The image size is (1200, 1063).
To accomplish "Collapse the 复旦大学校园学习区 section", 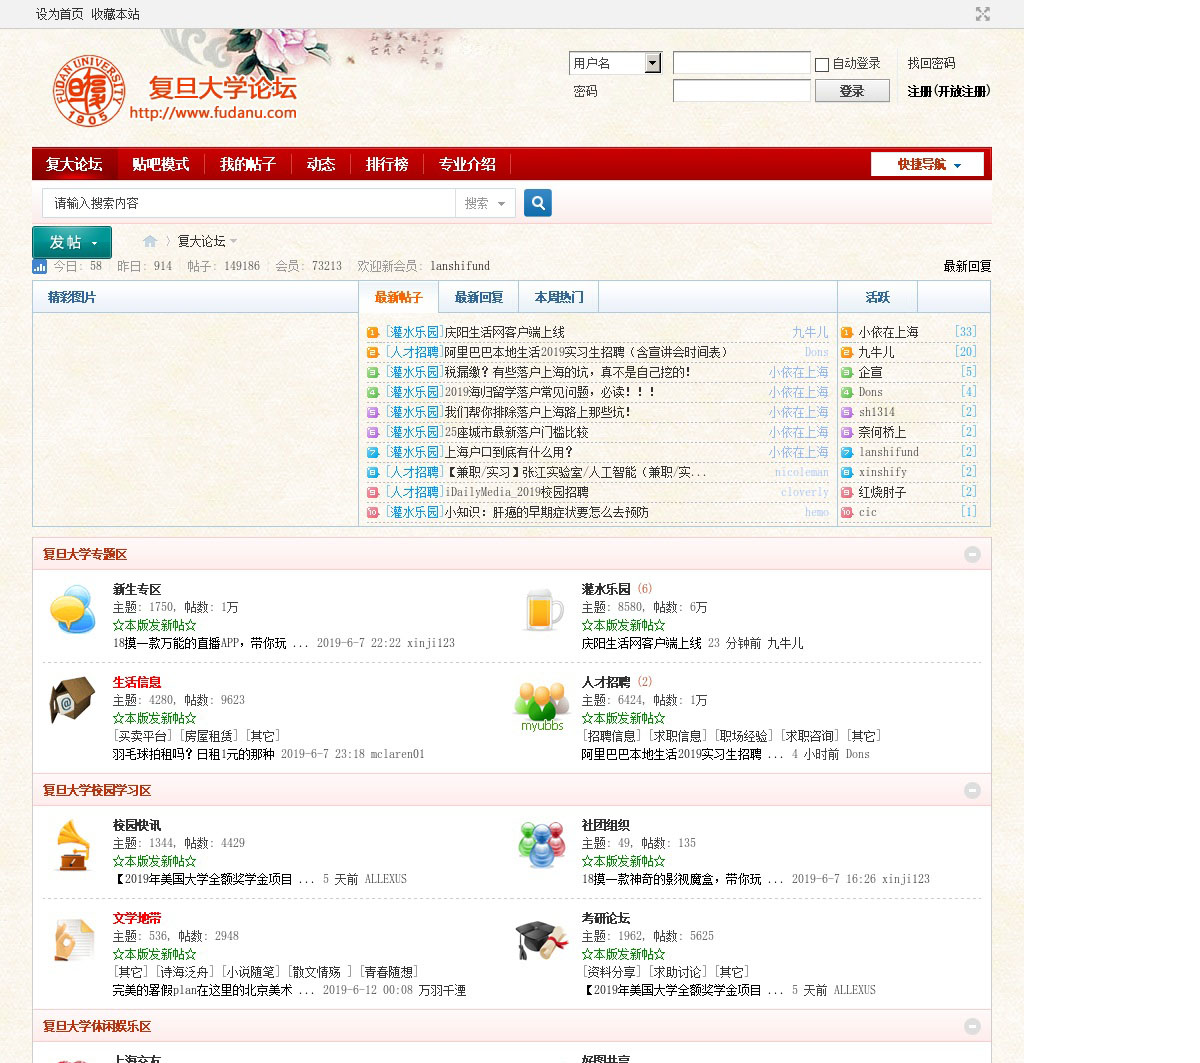I will tap(972, 791).
